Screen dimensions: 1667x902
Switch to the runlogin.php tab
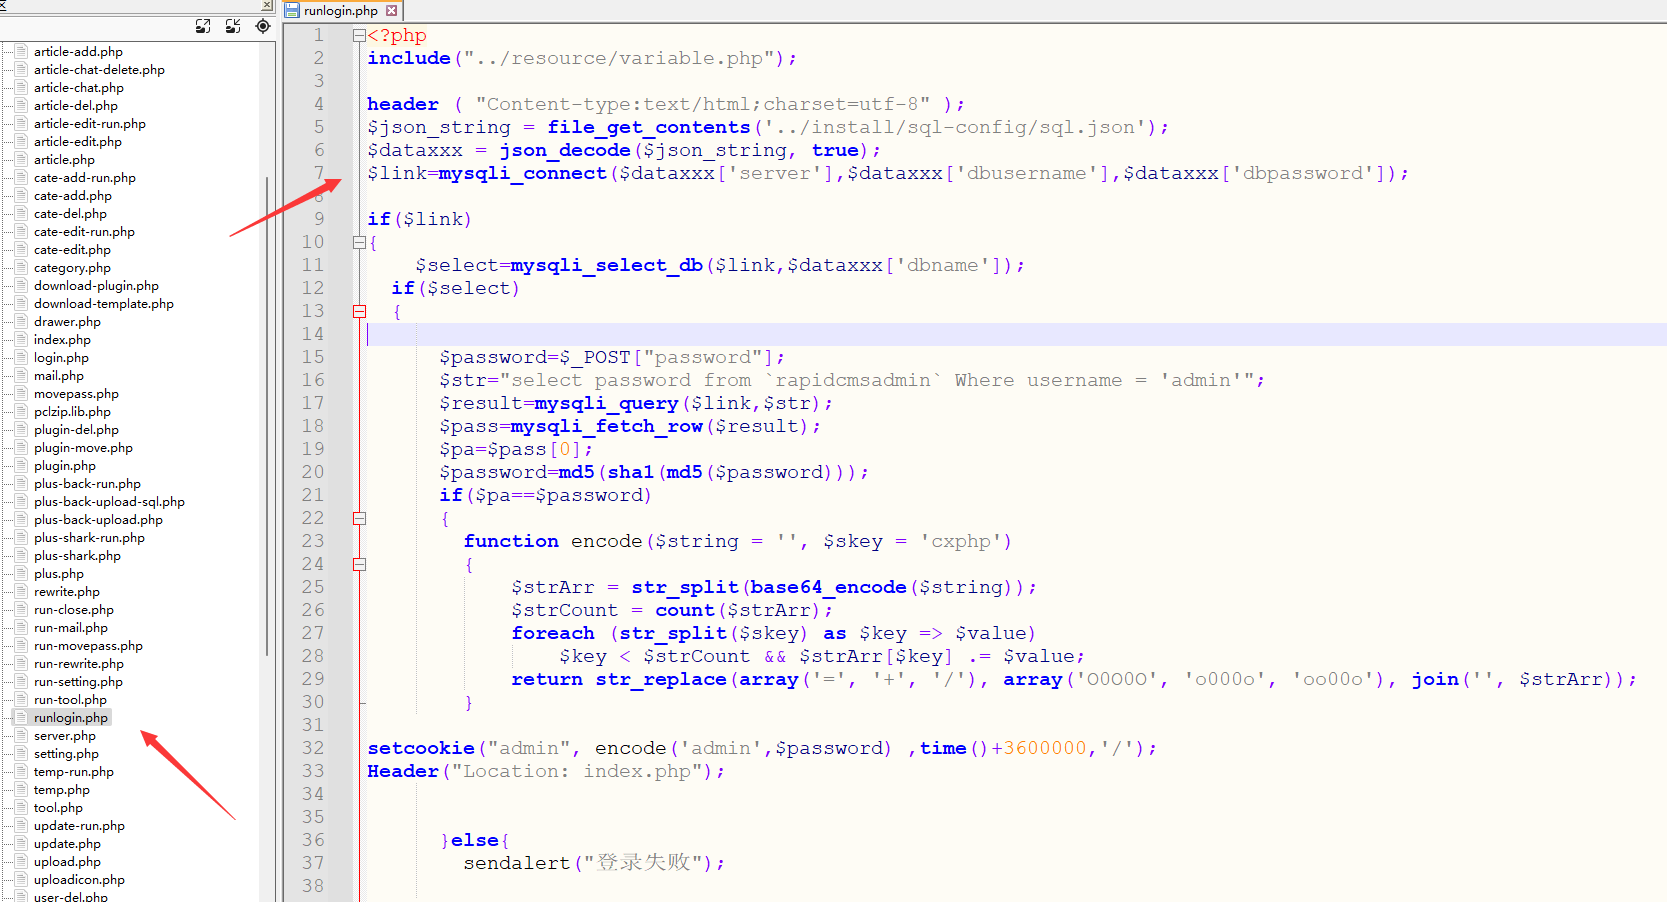[x=340, y=11]
